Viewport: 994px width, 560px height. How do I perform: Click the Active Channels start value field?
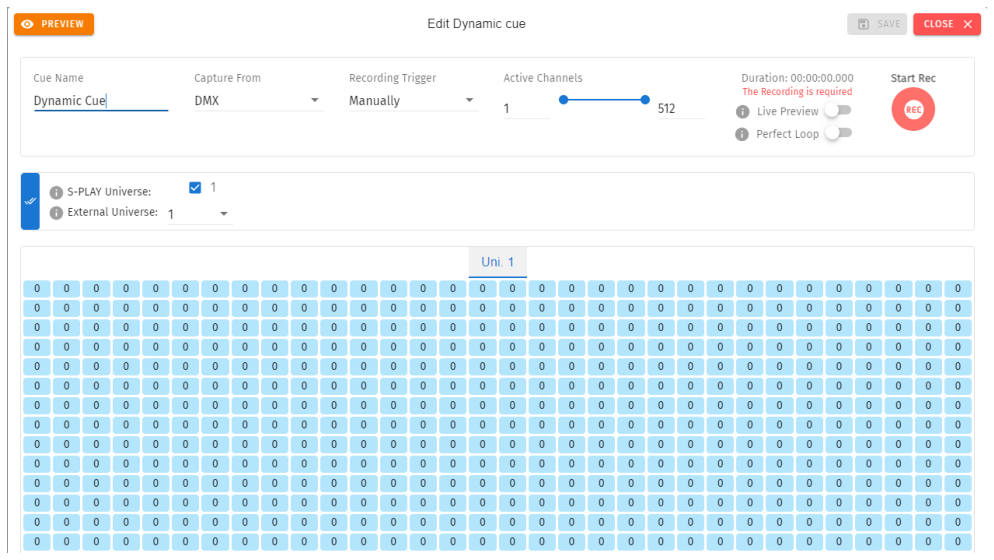click(526, 108)
